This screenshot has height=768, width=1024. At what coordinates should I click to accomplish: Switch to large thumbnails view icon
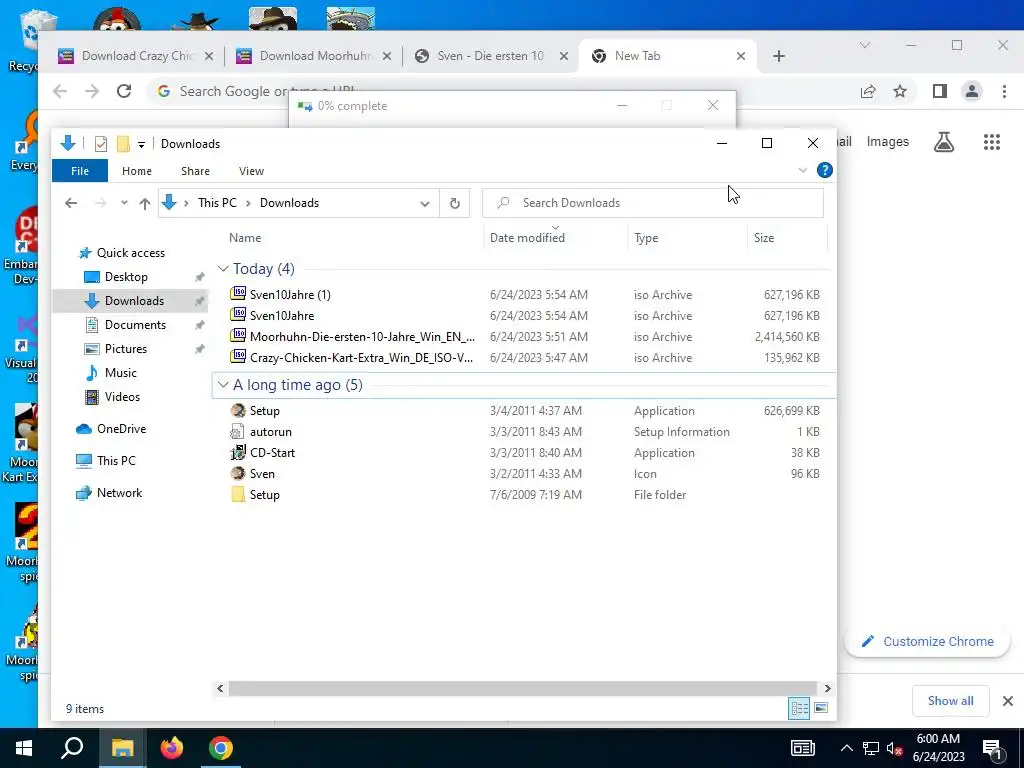pos(822,709)
